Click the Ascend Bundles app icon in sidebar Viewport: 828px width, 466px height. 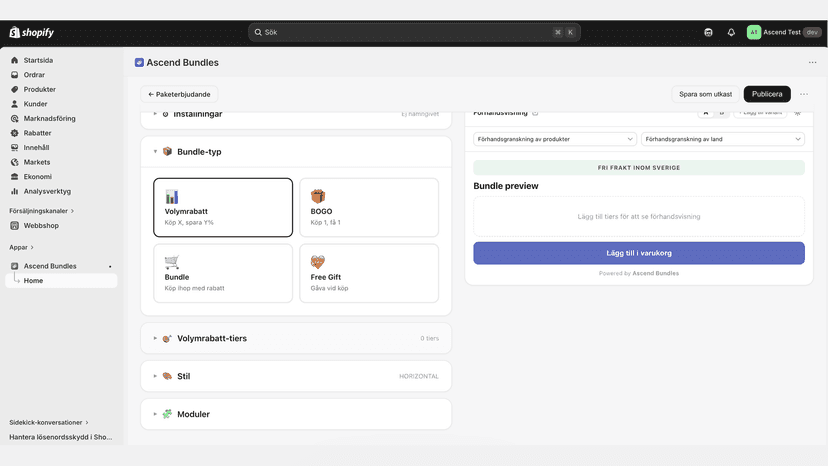(14, 266)
